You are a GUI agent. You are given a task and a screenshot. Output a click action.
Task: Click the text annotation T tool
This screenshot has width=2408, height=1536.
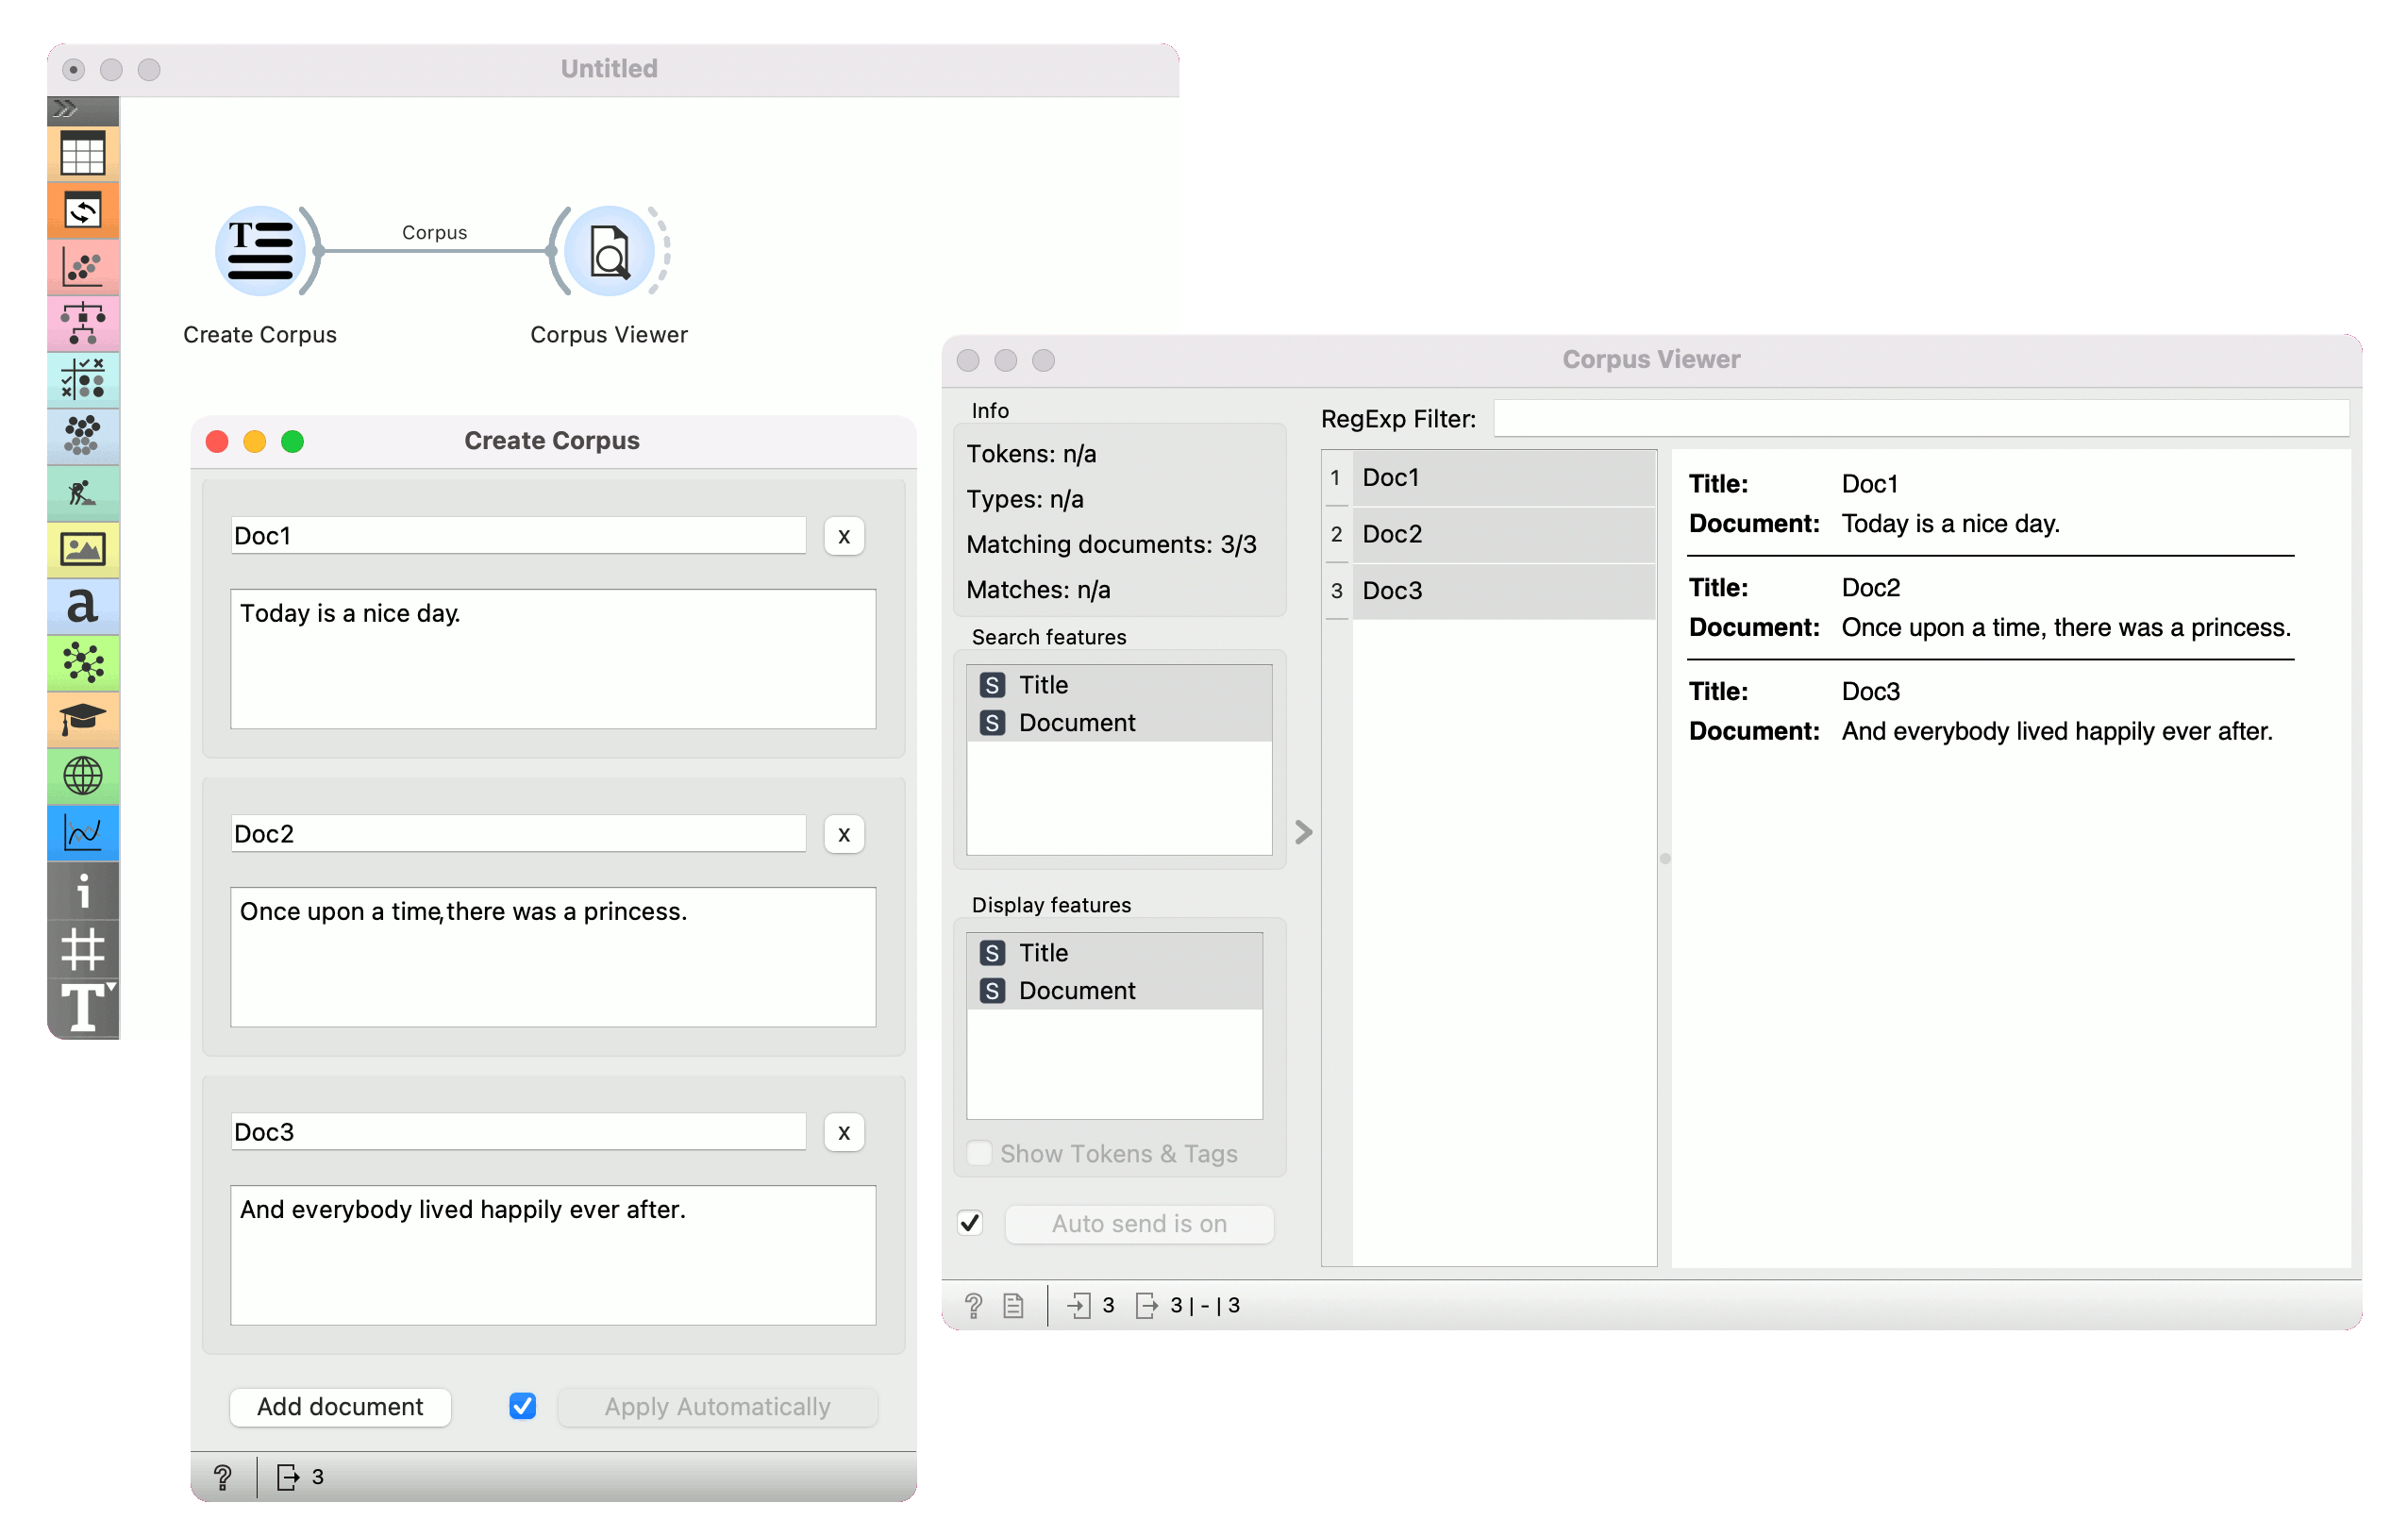tap(83, 1006)
